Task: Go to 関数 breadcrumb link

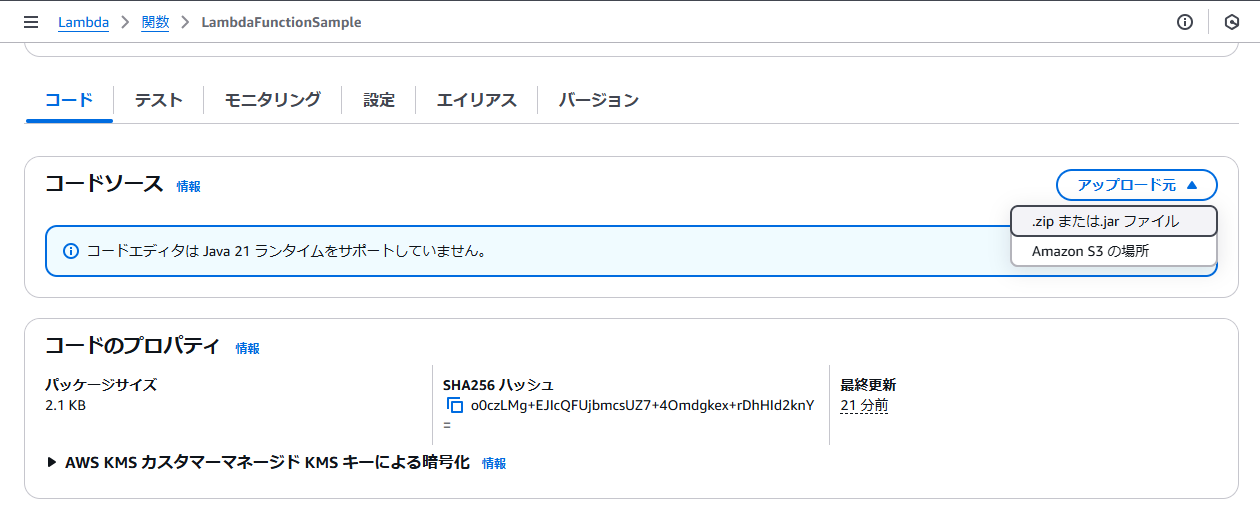Action: pos(155,22)
